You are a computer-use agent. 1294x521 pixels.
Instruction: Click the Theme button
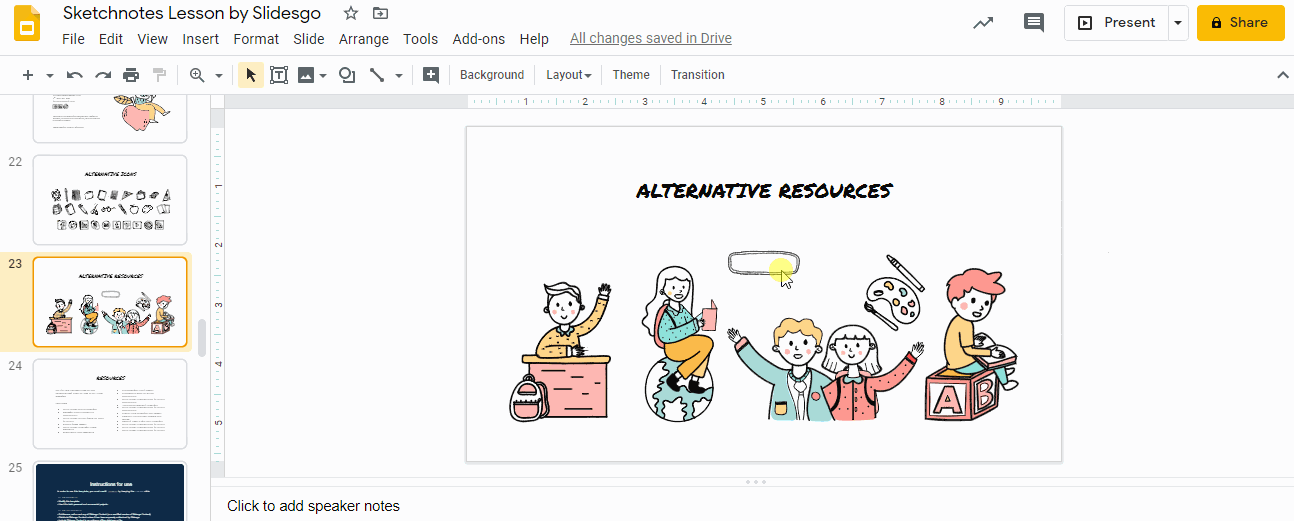click(631, 75)
